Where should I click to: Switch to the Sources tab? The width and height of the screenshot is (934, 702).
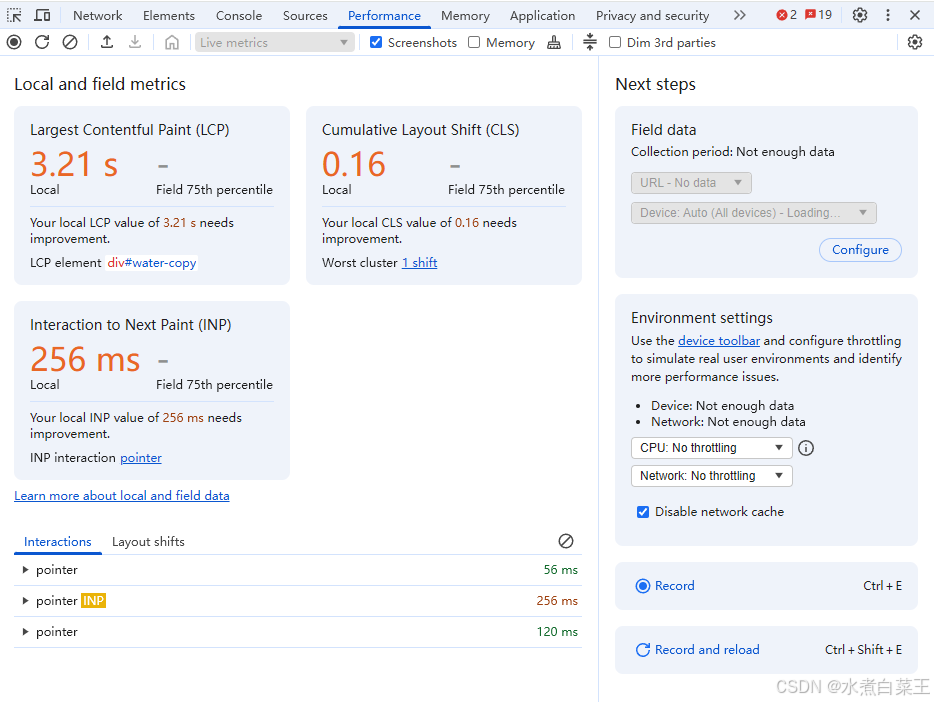tap(305, 15)
